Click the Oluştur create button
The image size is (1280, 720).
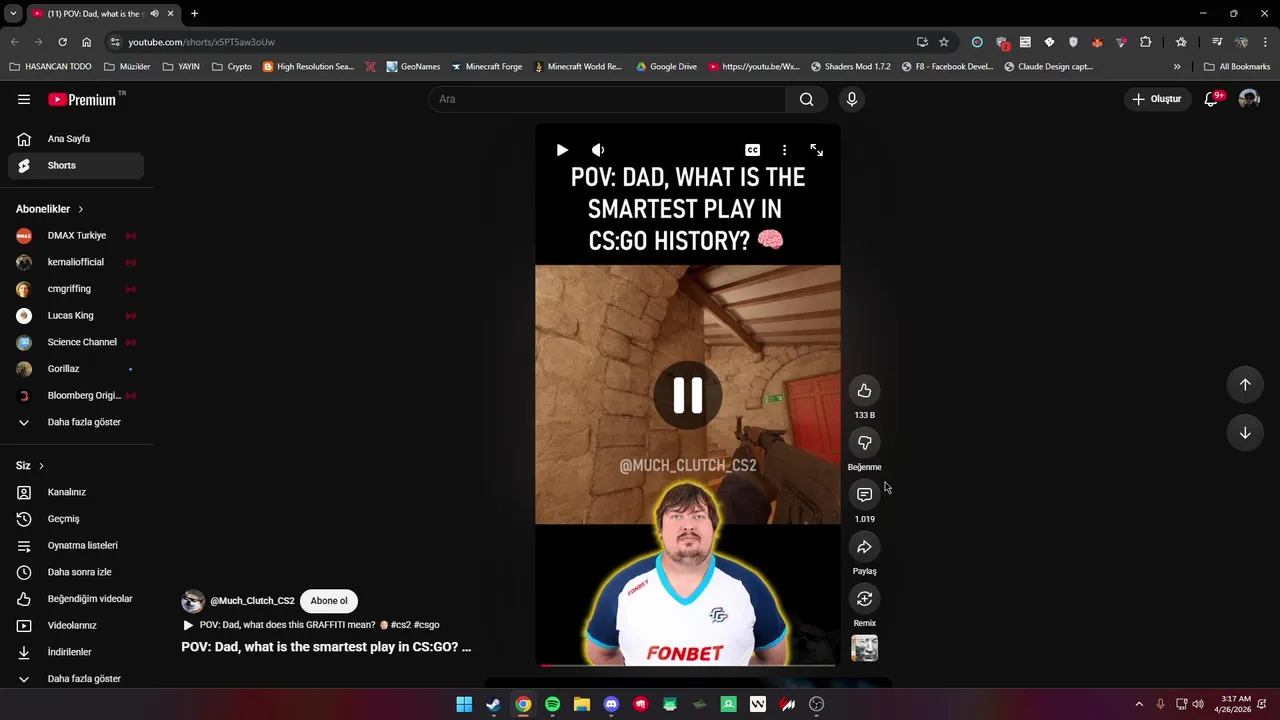click(1157, 99)
